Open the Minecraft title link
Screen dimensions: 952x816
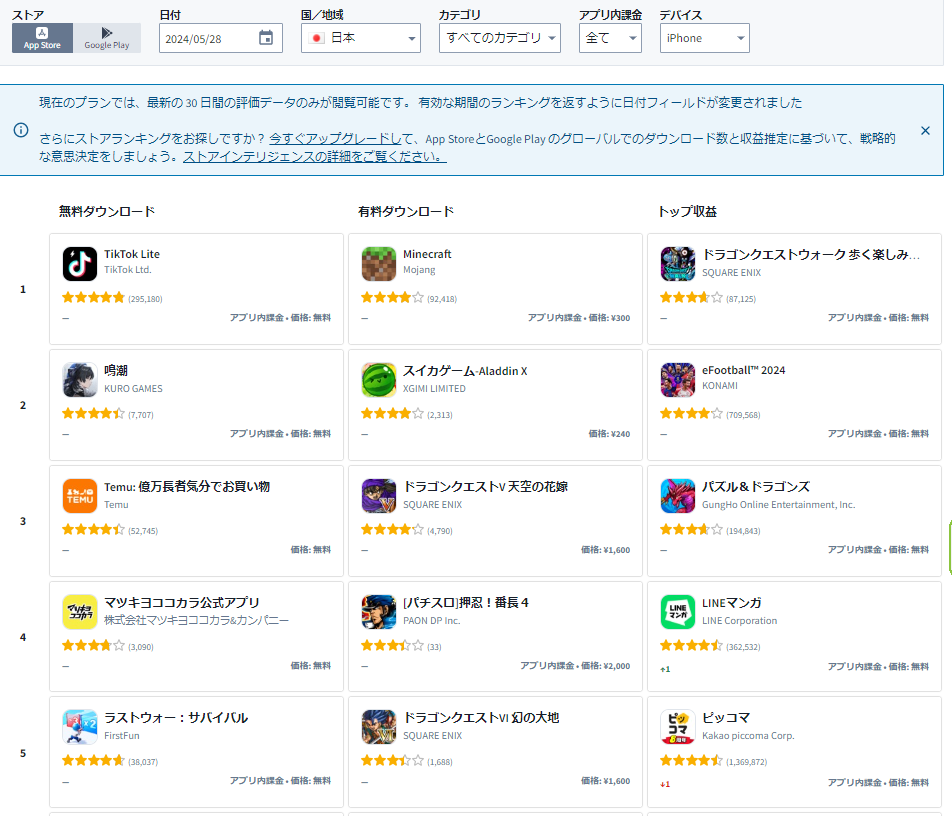[x=427, y=254]
